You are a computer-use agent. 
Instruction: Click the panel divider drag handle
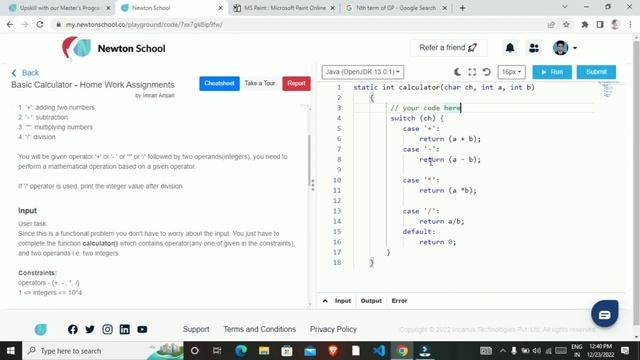[x=313, y=185]
